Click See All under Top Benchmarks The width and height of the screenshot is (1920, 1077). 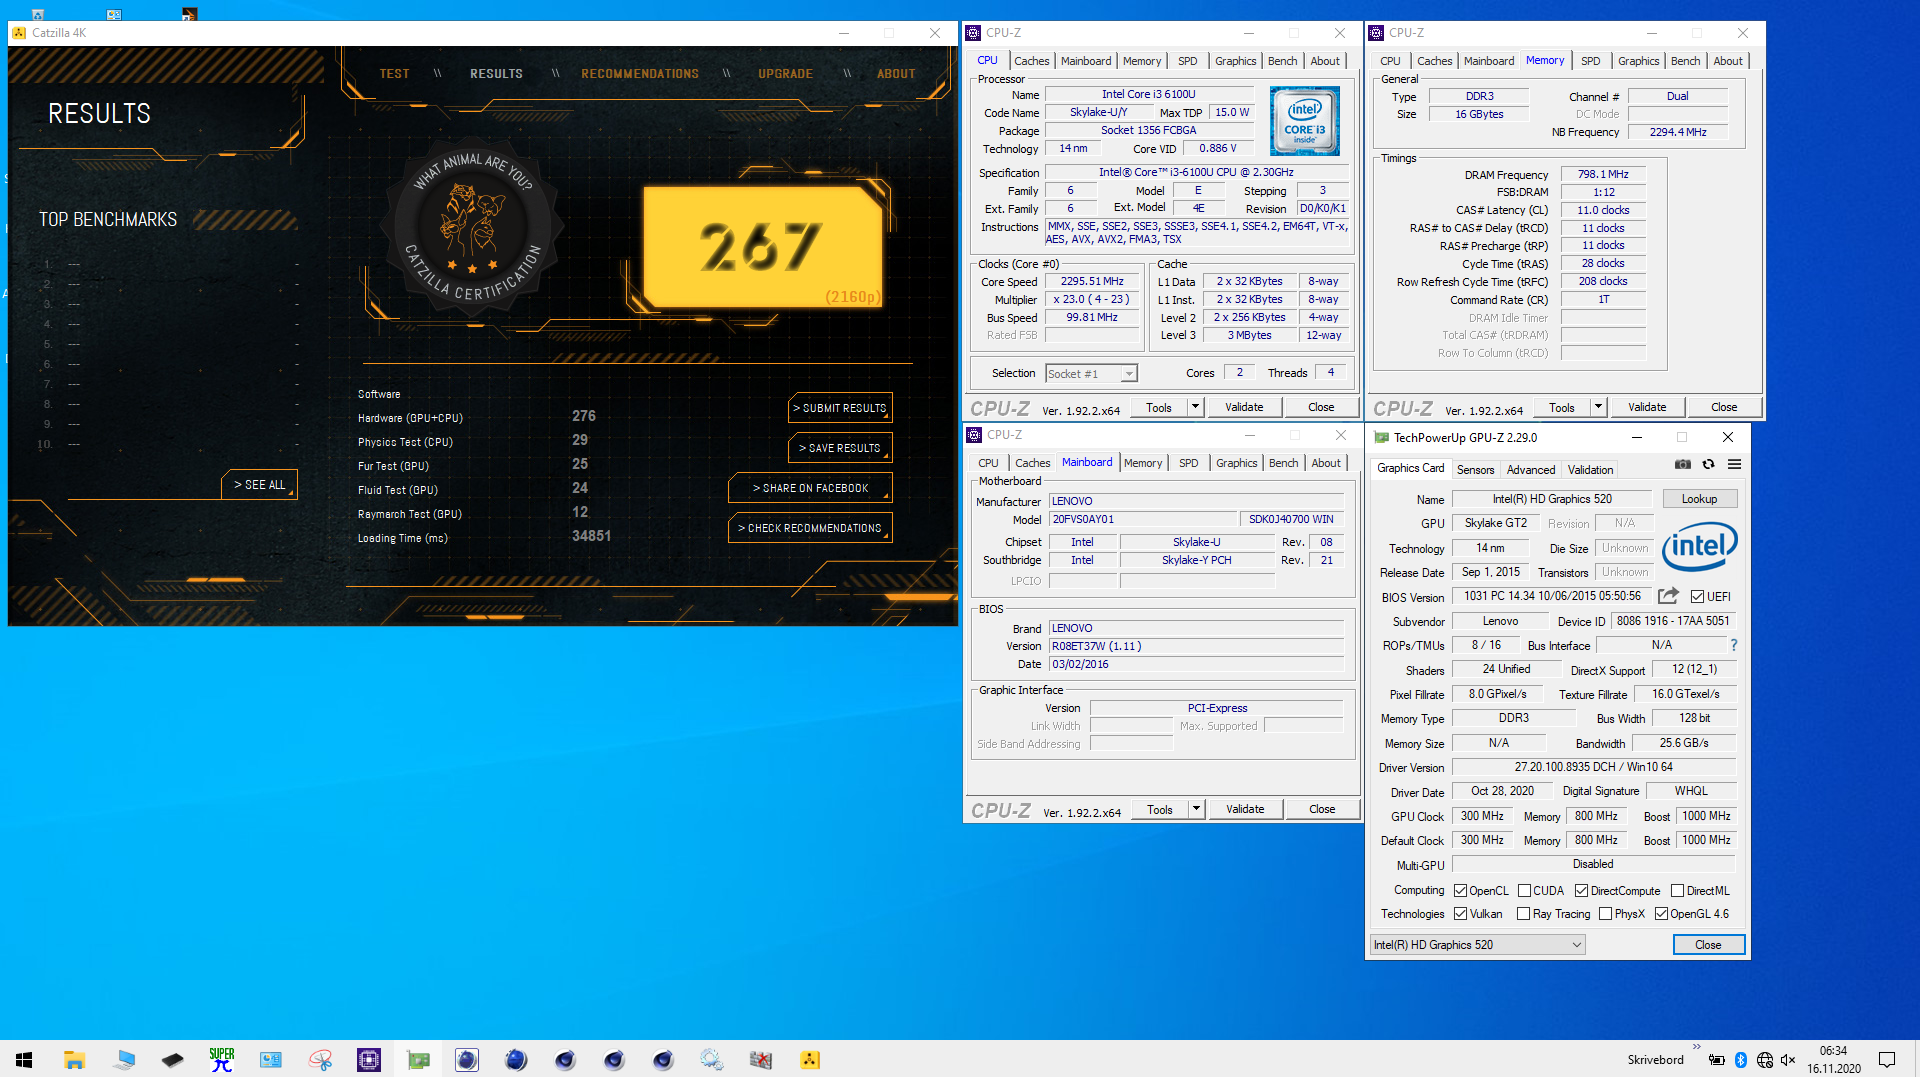pyautogui.click(x=260, y=484)
